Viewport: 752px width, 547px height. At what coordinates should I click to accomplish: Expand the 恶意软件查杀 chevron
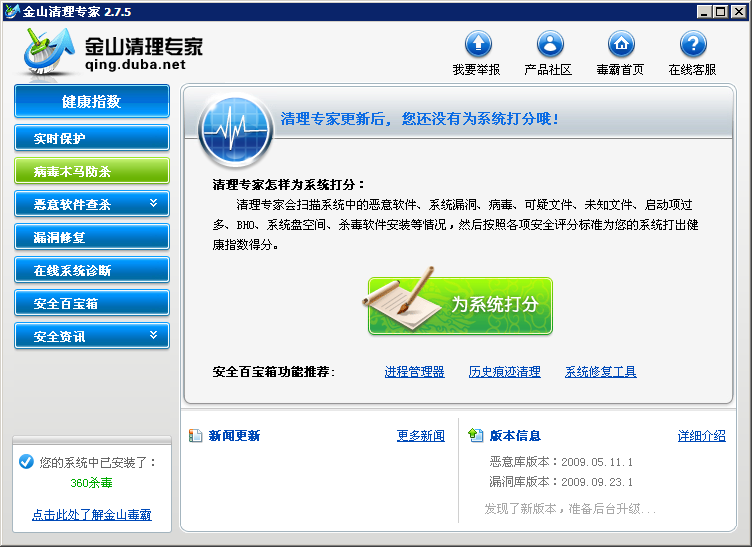pos(153,203)
